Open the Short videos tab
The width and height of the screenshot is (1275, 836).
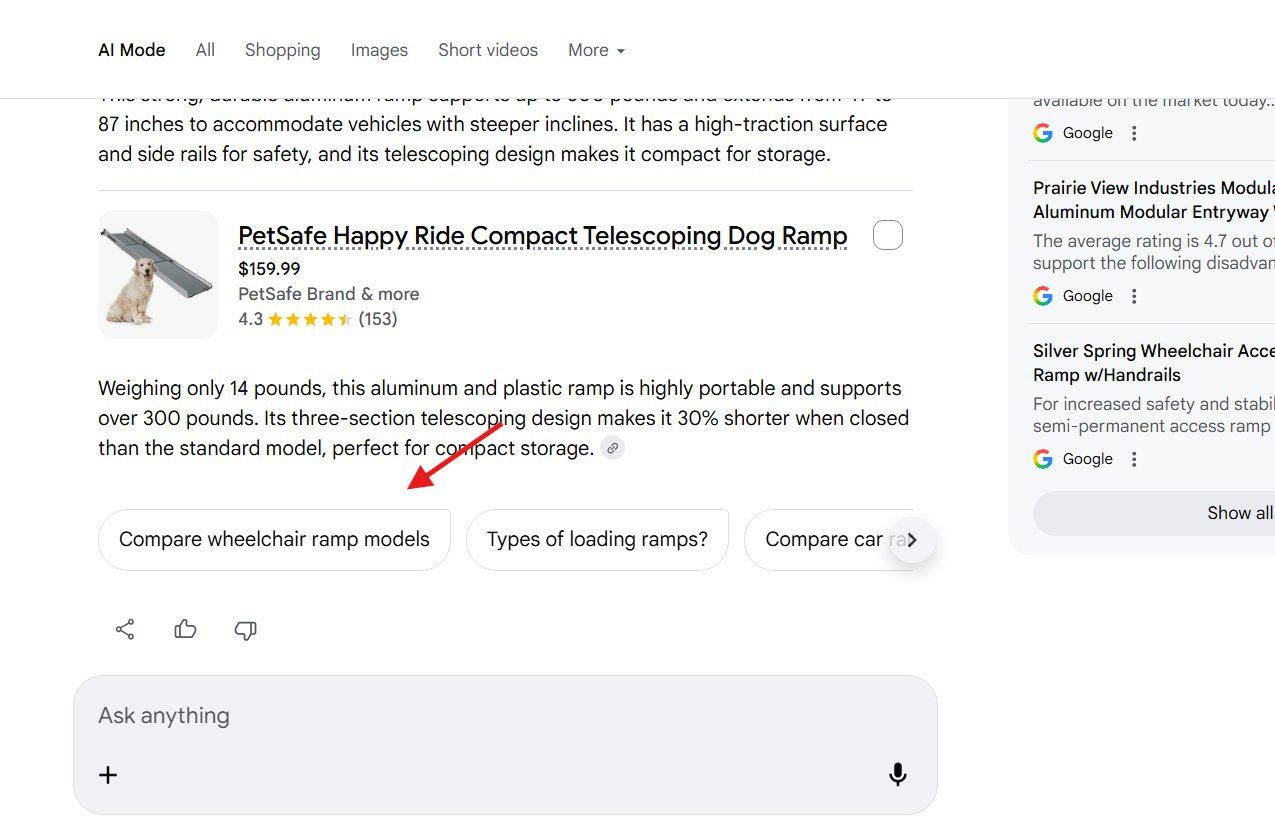pyautogui.click(x=488, y=50)
